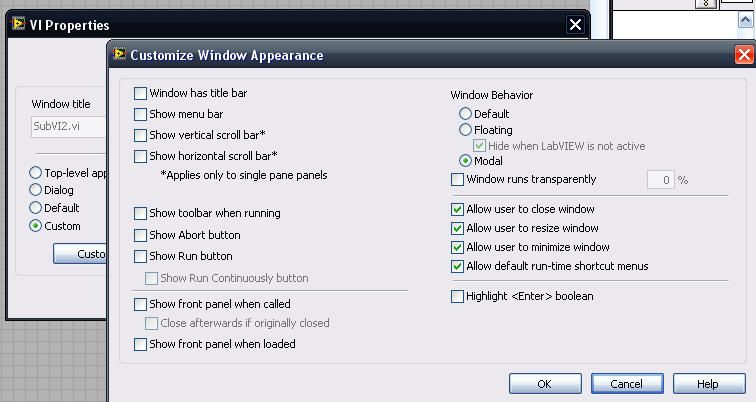Select Floating window behavior

coord(466,130)
